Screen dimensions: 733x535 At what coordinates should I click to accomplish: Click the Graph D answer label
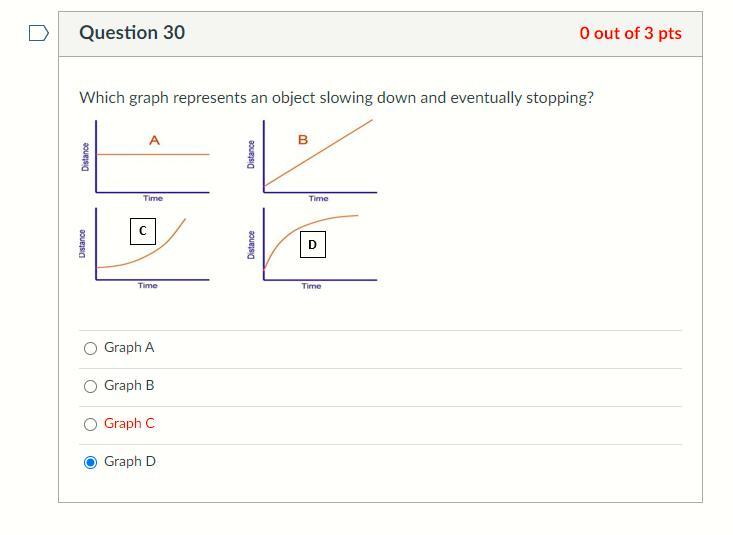click(x=129, y=462)
